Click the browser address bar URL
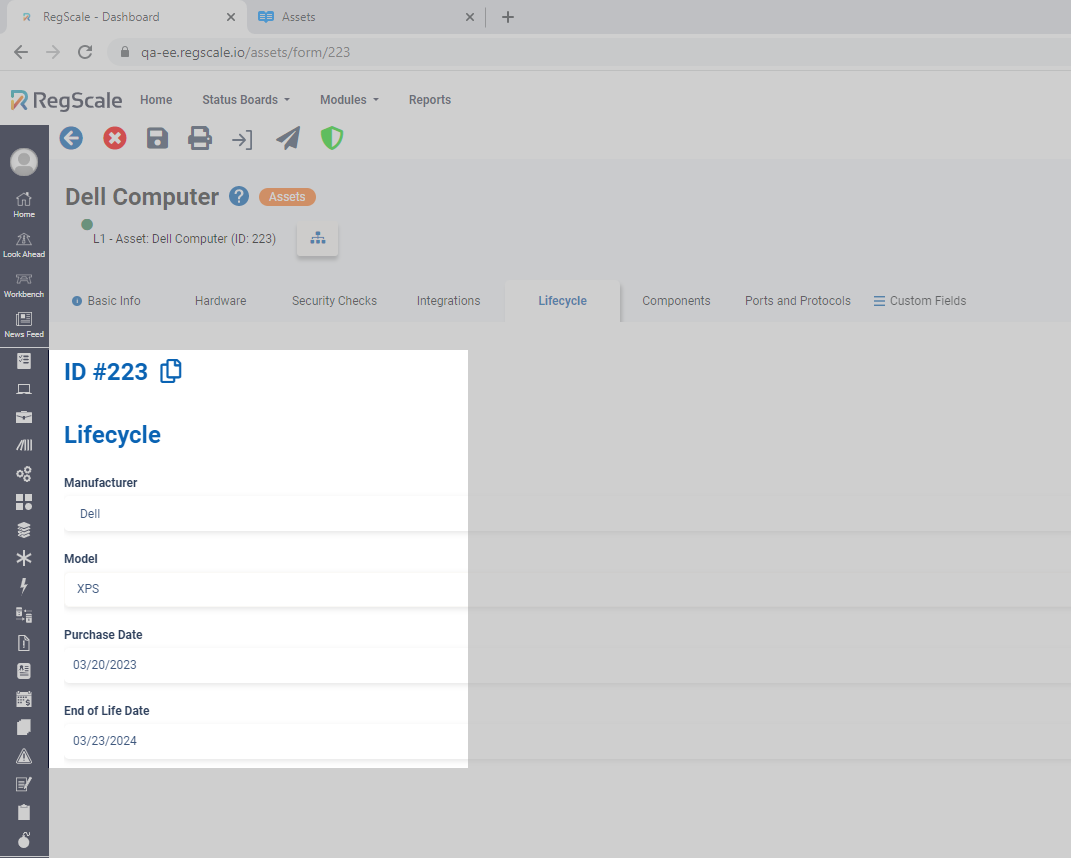The image size is (1071, 858). point(245,52)
